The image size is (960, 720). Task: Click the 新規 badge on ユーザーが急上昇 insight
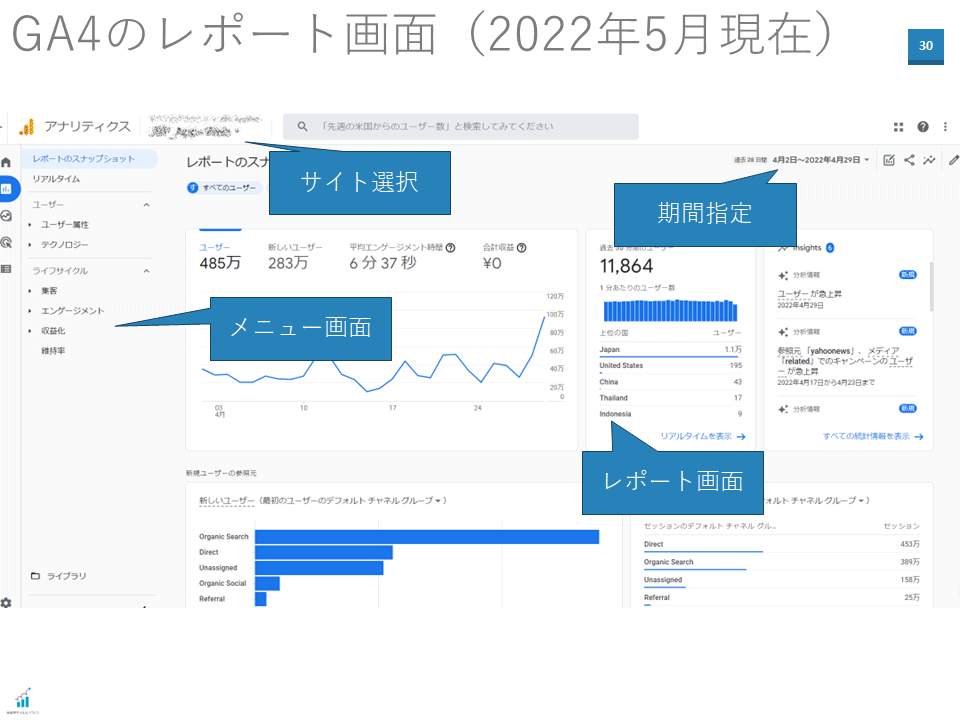(907, 275)
